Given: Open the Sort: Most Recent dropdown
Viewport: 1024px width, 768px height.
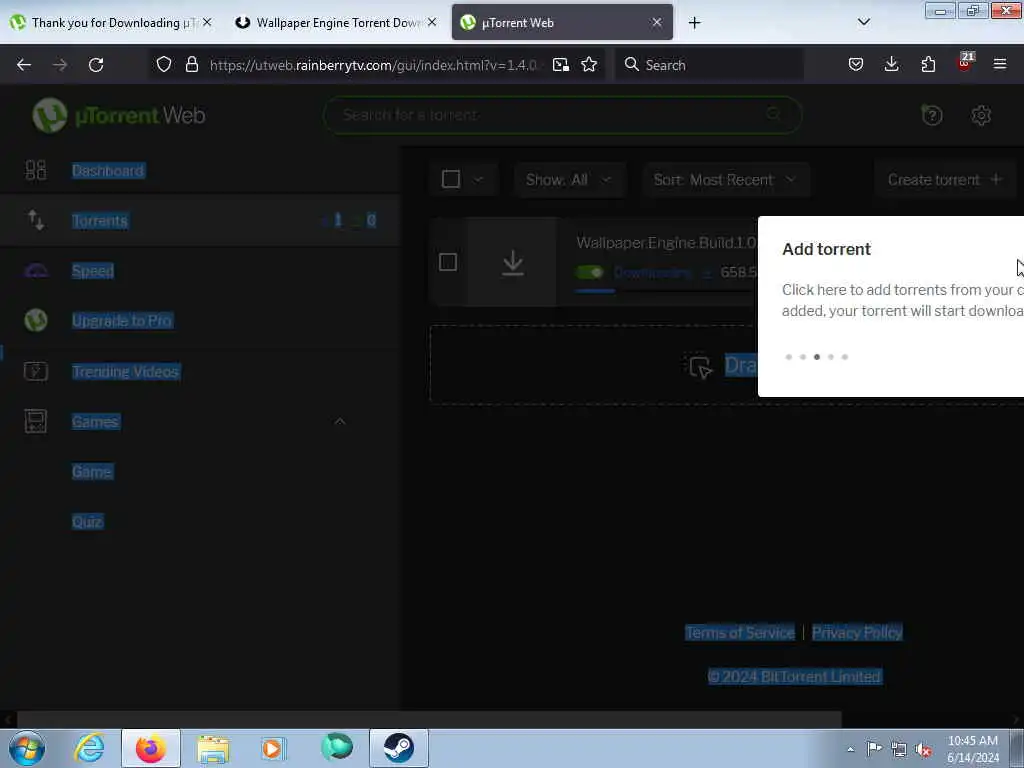Looking at the screenshot, I should click(x=725, y=180).
